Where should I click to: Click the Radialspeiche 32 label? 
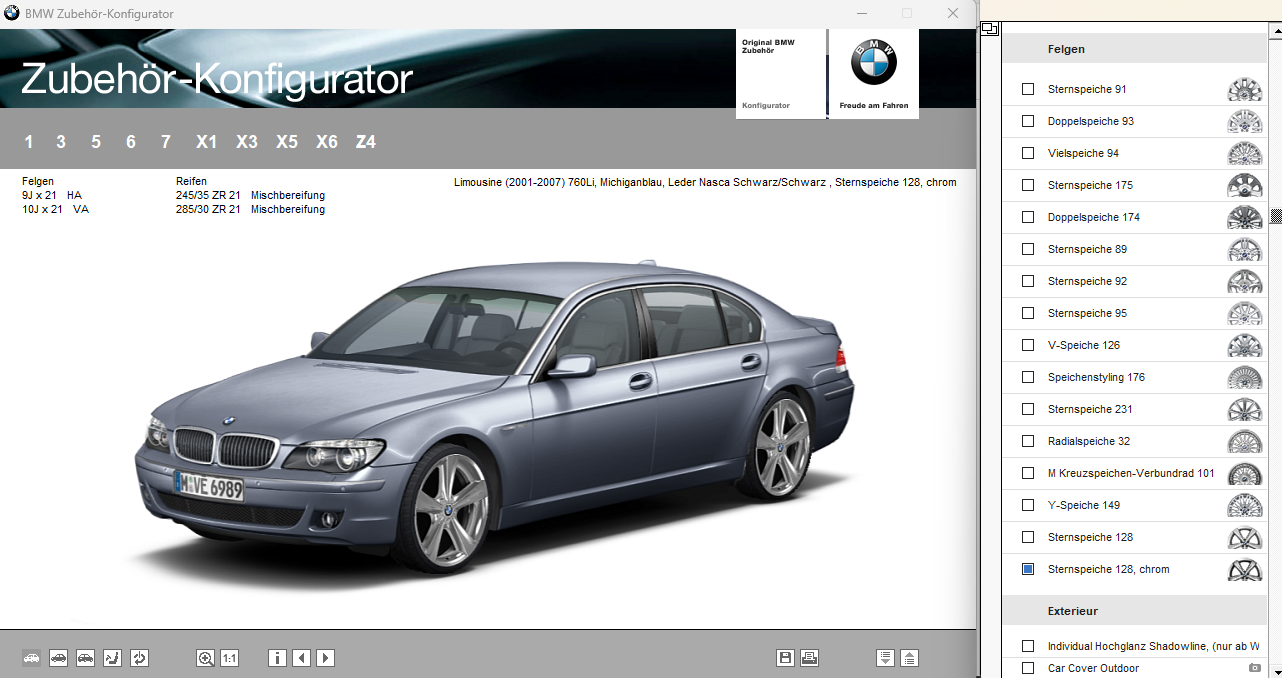pos(1089,441)
